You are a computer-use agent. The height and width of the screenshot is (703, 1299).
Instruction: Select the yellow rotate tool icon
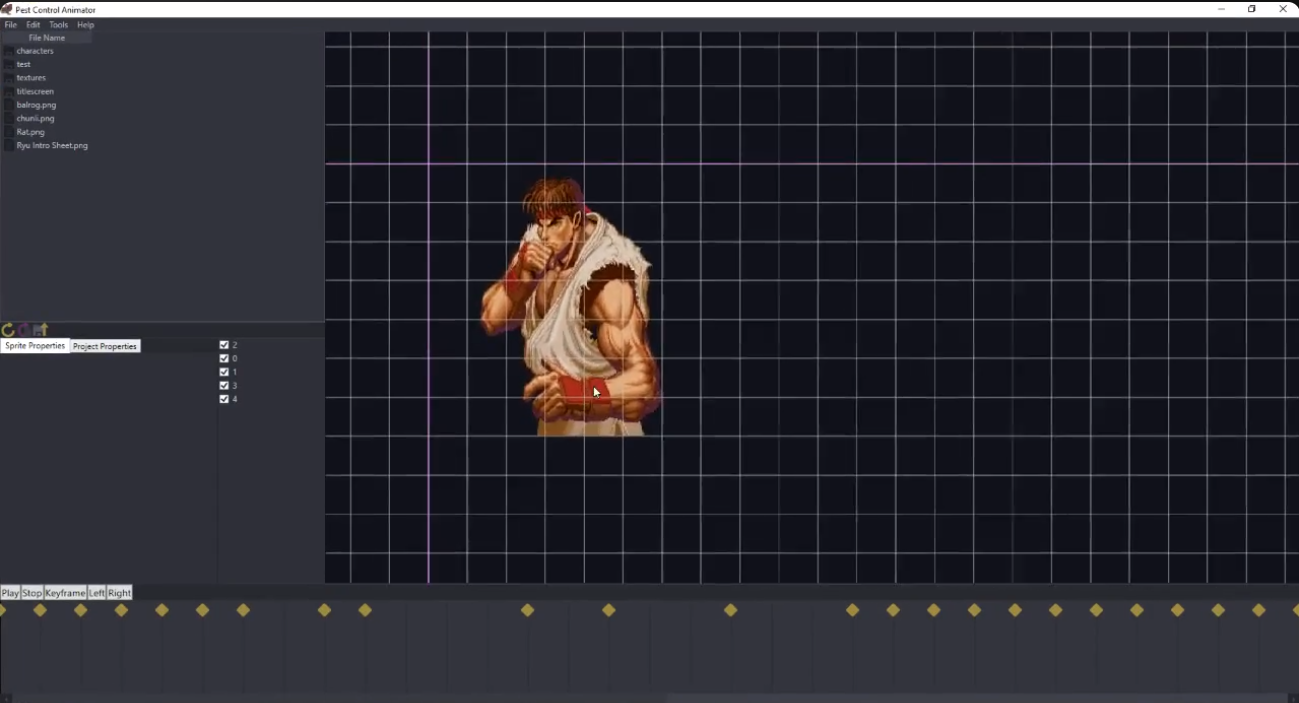7,329
